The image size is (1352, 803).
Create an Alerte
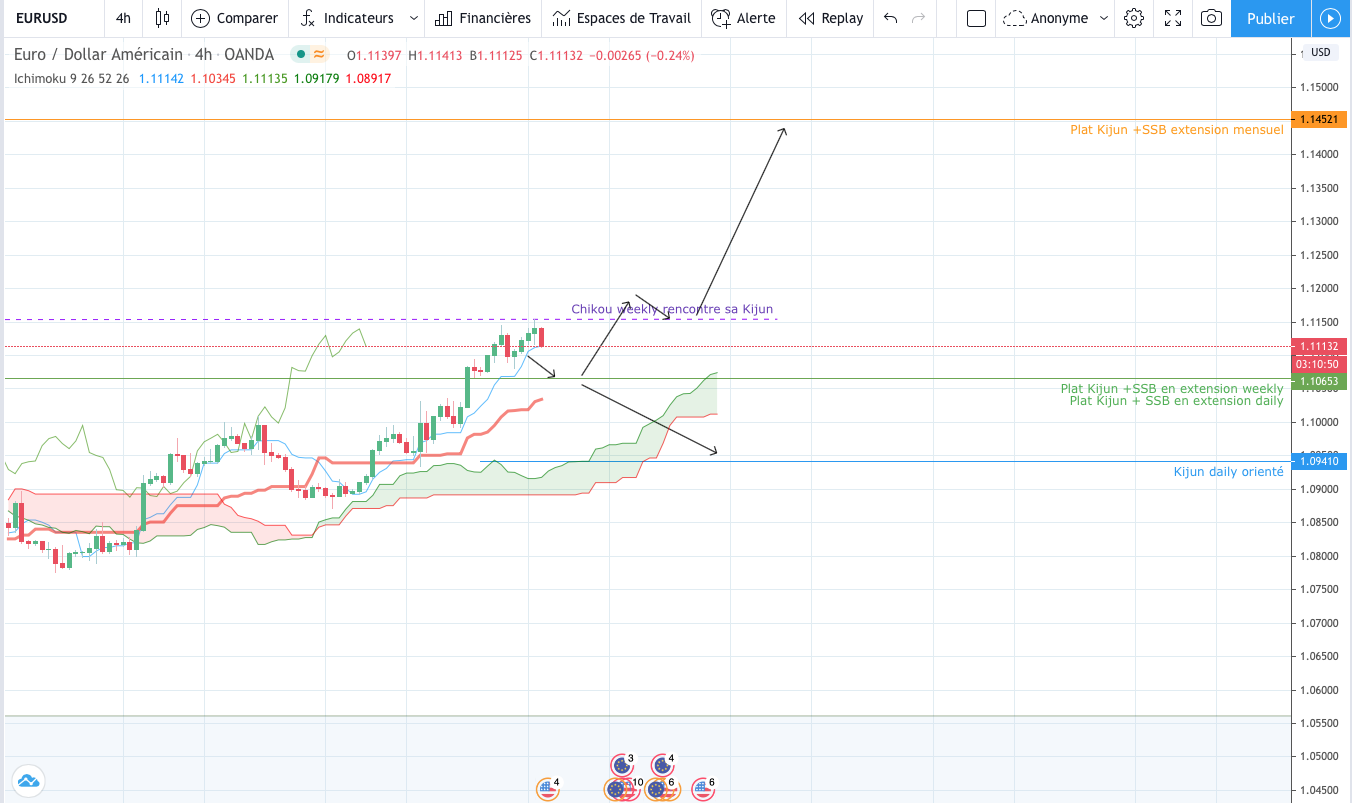point(744,18)
